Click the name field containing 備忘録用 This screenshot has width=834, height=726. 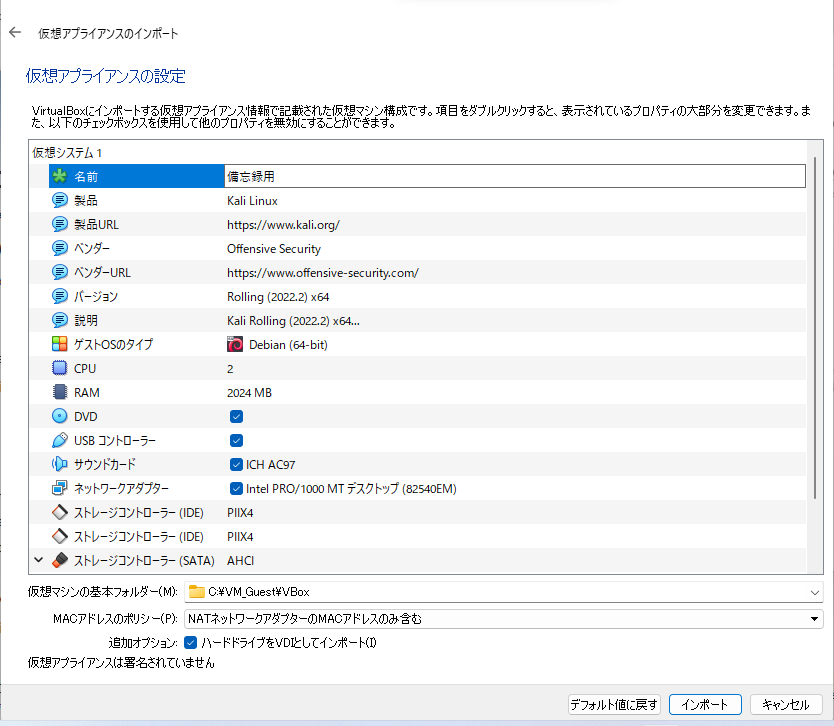pos(514,176)
